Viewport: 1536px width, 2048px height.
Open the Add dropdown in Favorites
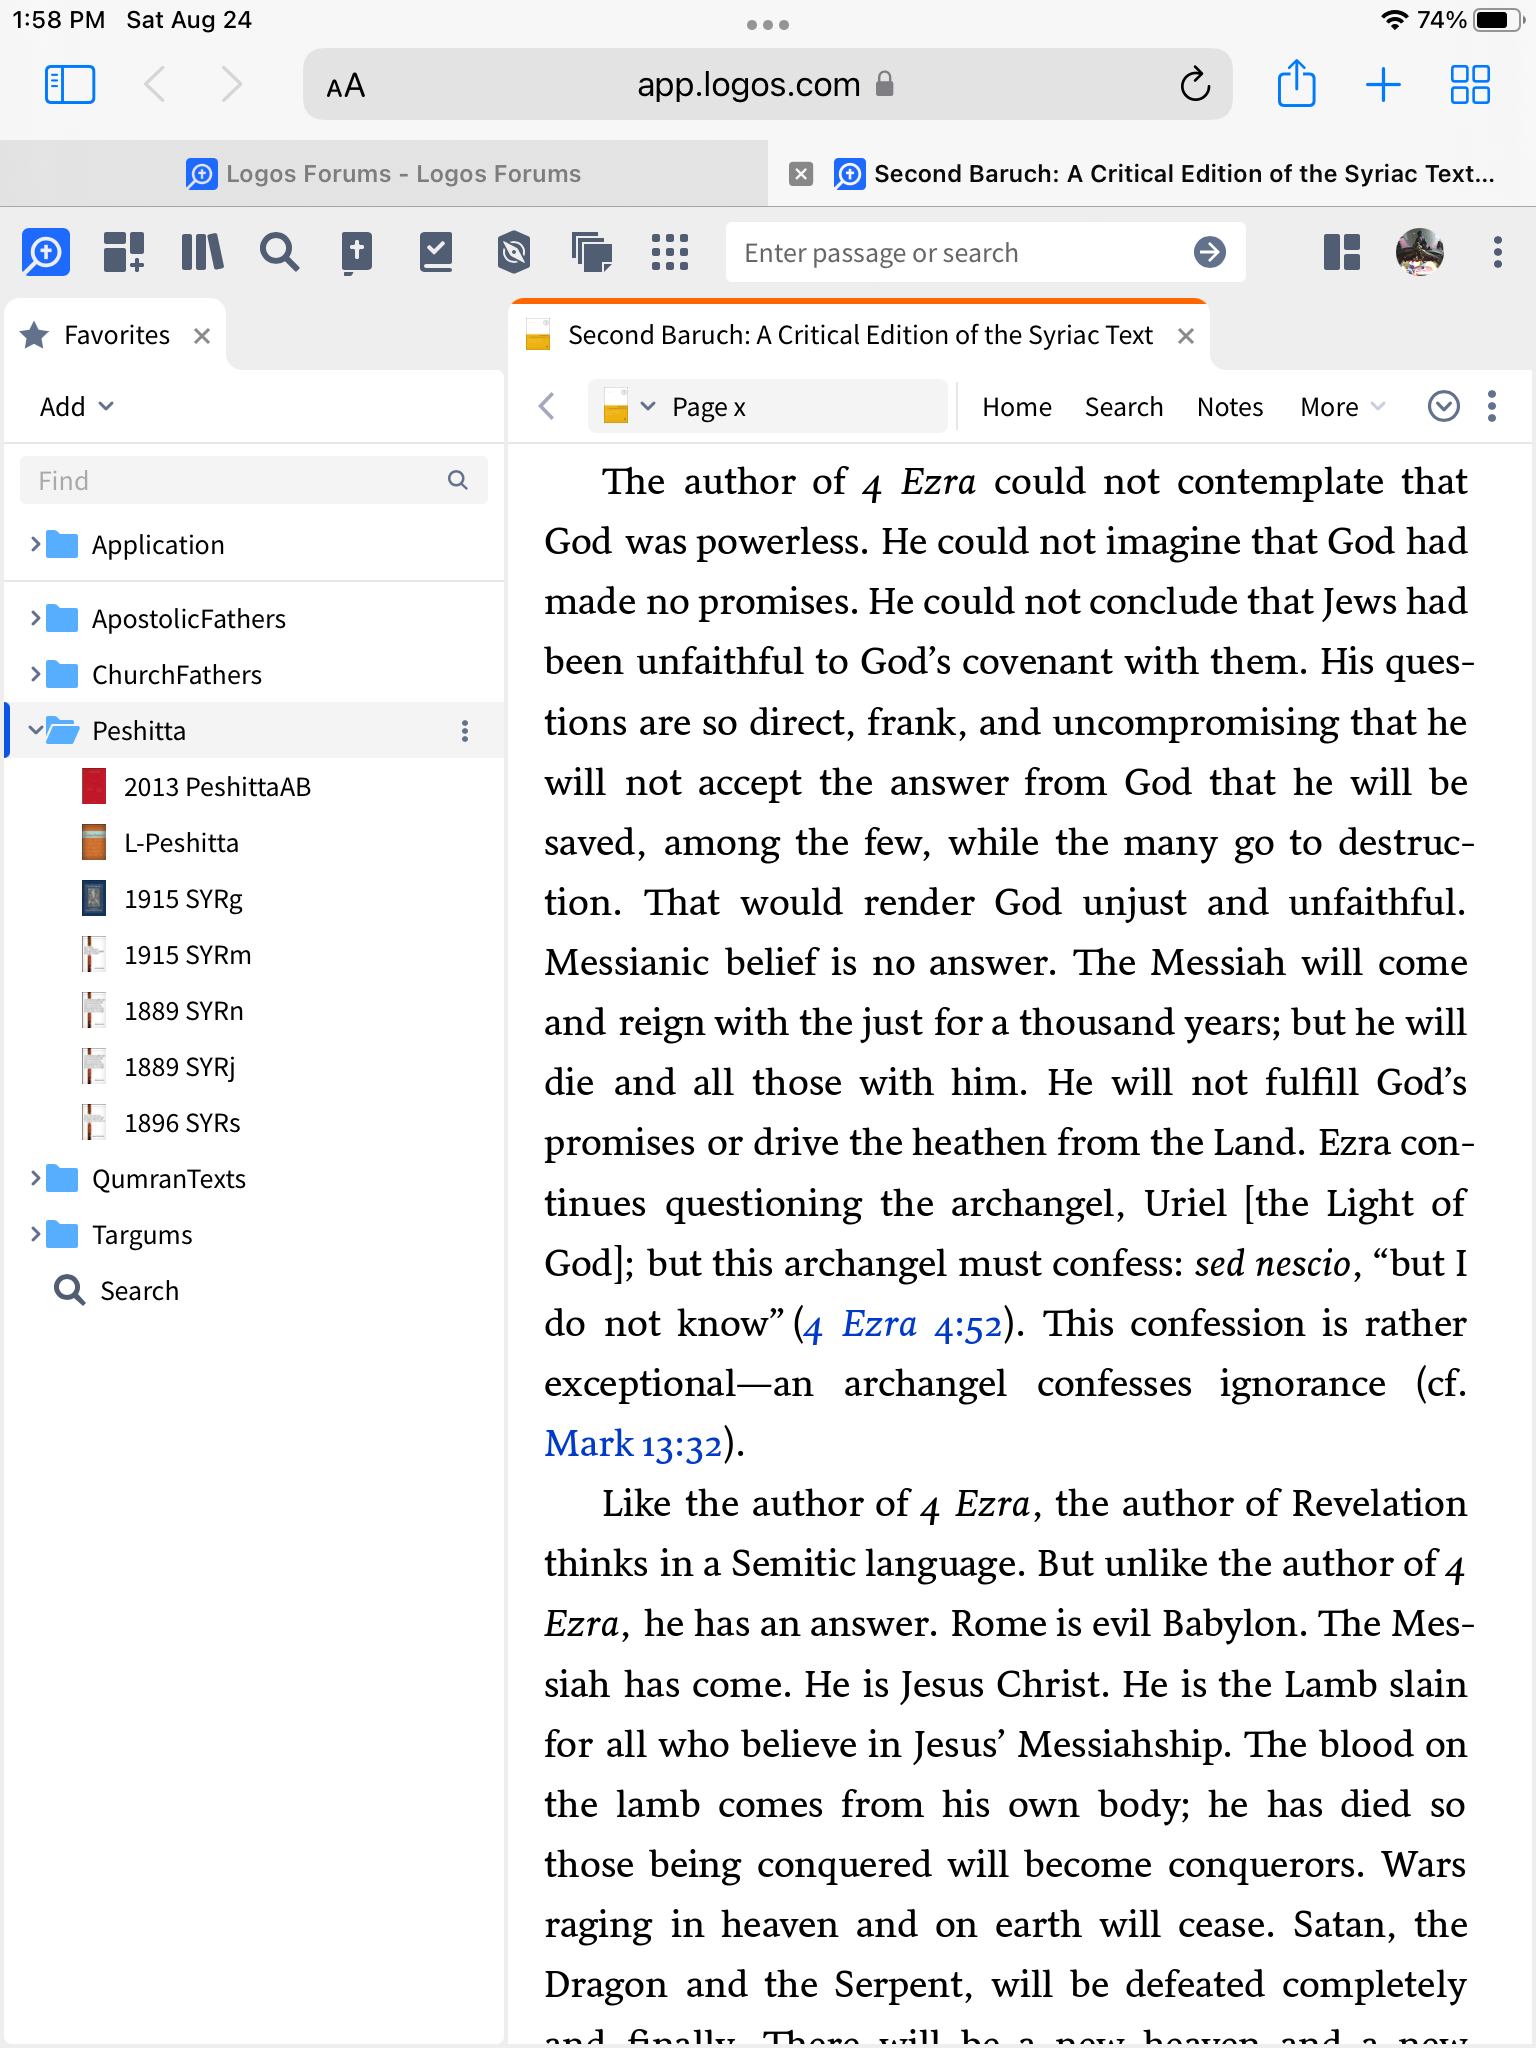[77, 407]
